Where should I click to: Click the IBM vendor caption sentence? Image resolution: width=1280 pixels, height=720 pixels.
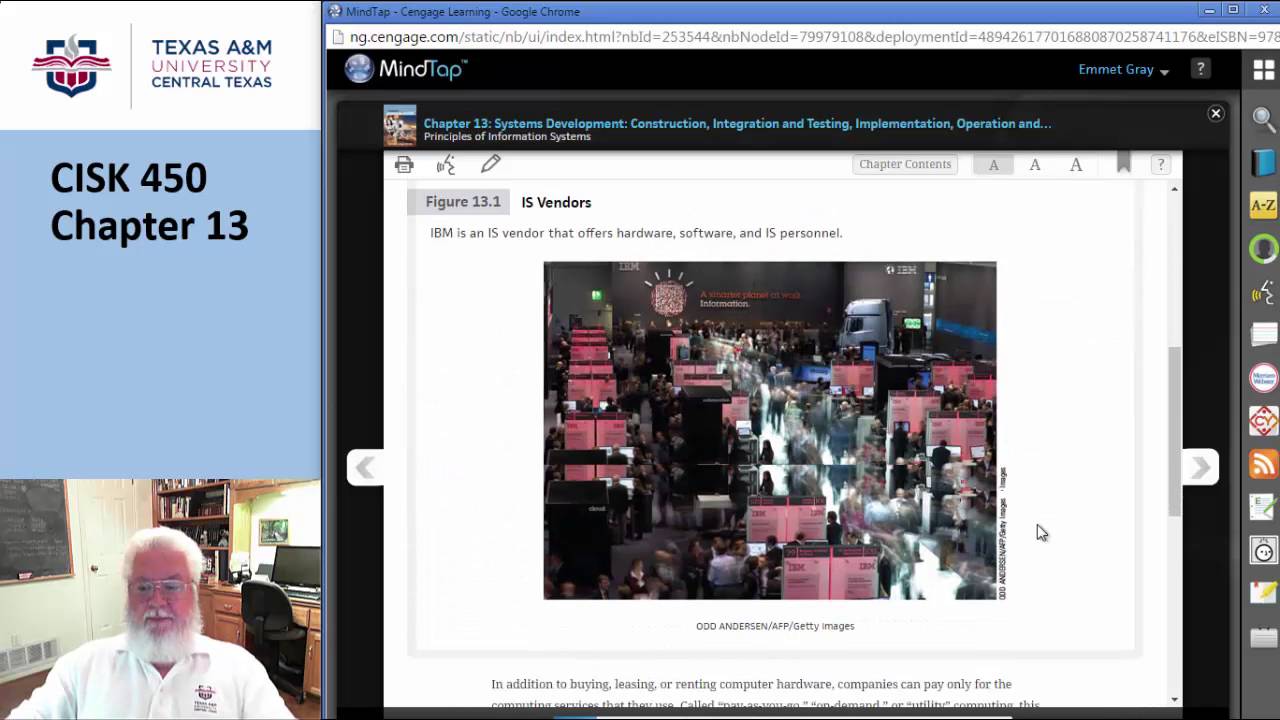coord(636,233)
